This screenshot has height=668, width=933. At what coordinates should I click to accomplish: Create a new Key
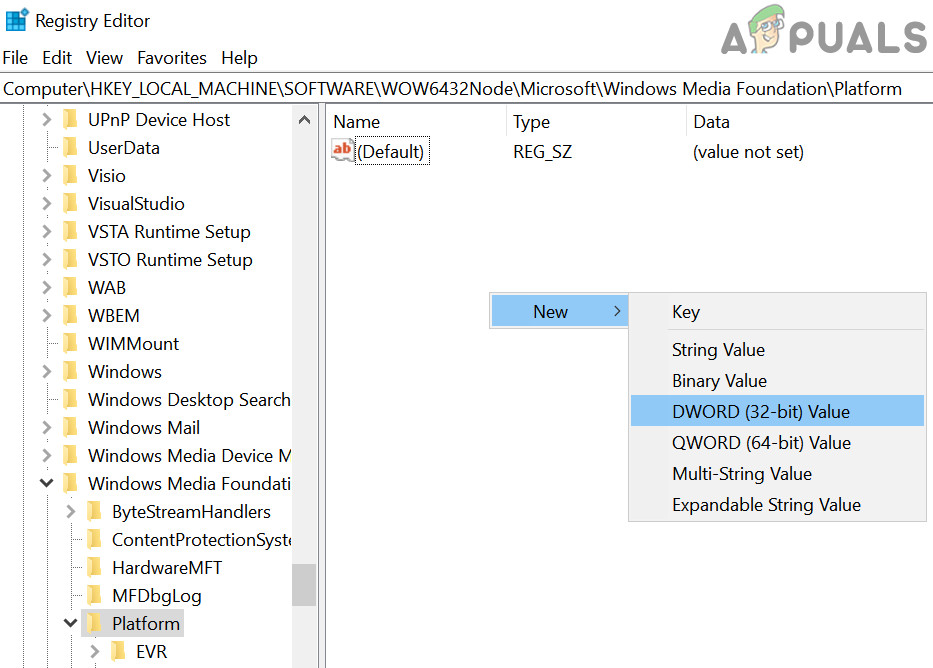point(777,312)
